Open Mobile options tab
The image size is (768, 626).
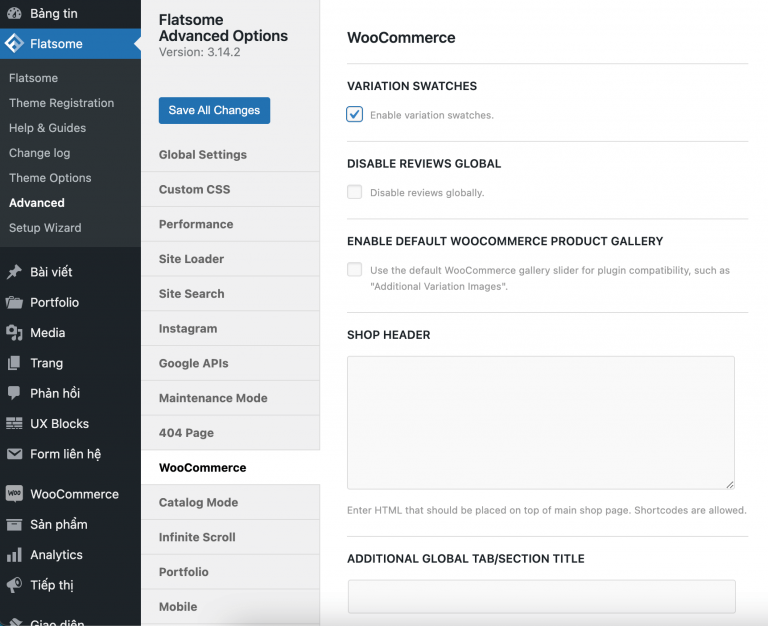click(230, 607)
